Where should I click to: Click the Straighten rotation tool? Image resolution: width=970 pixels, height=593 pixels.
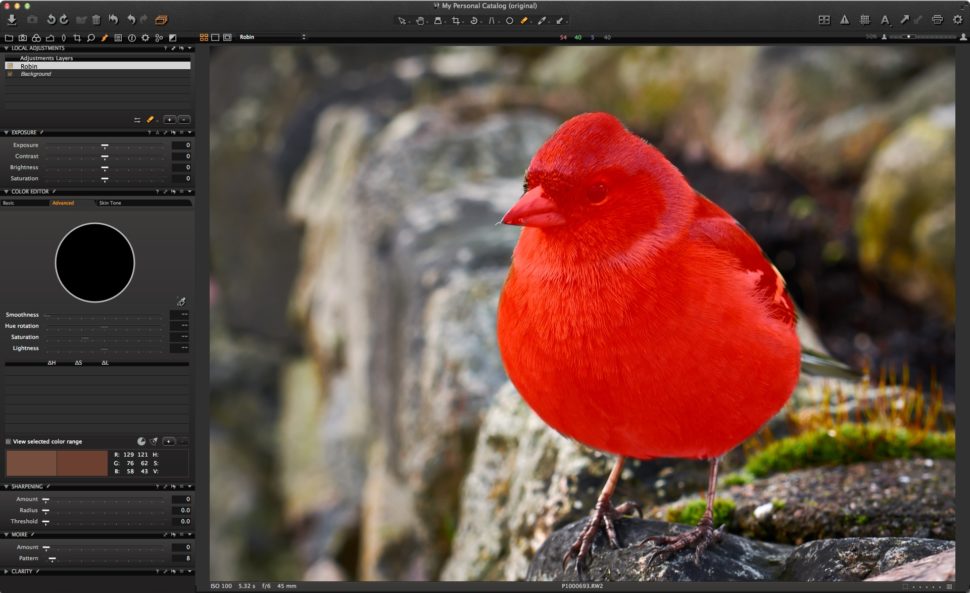pyautogui.click(x=473, y=19)
